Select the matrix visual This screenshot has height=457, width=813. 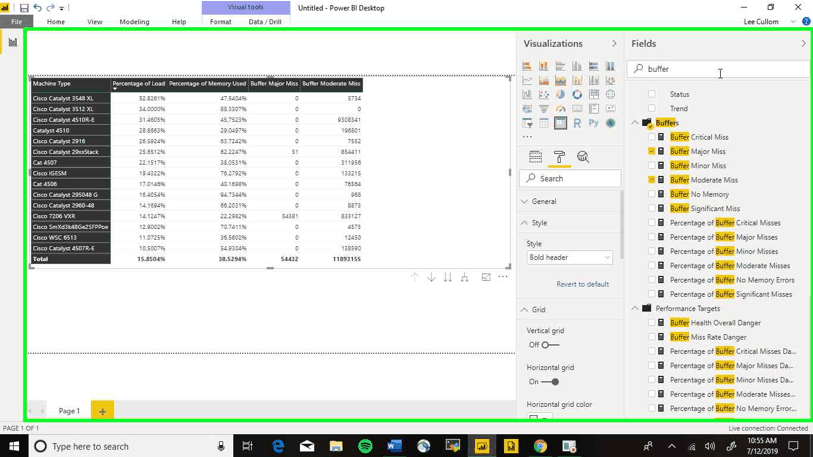tap(560, 123)
